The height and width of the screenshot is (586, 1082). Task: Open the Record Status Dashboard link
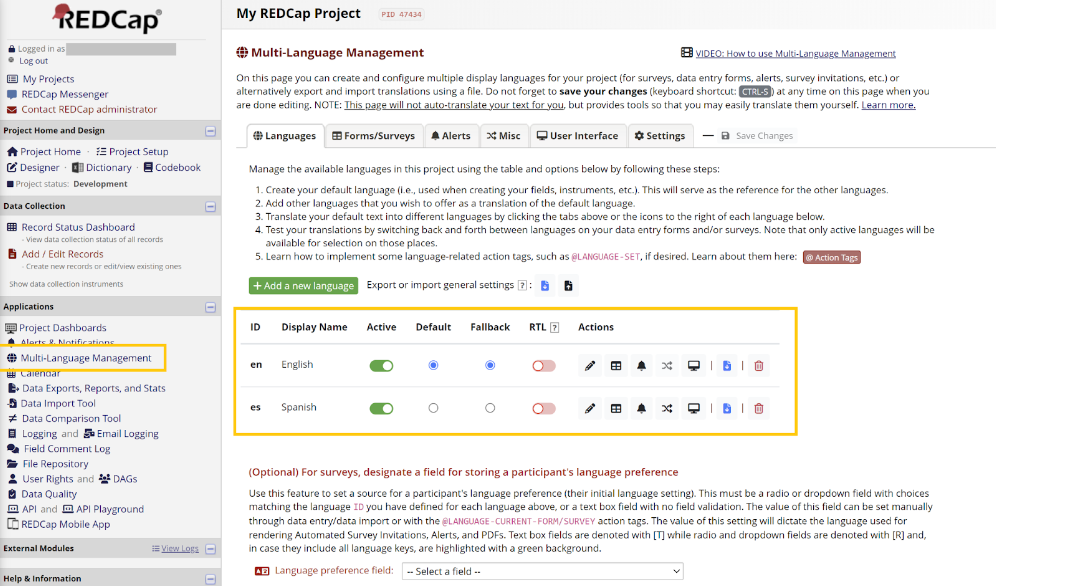pos(78,227)
